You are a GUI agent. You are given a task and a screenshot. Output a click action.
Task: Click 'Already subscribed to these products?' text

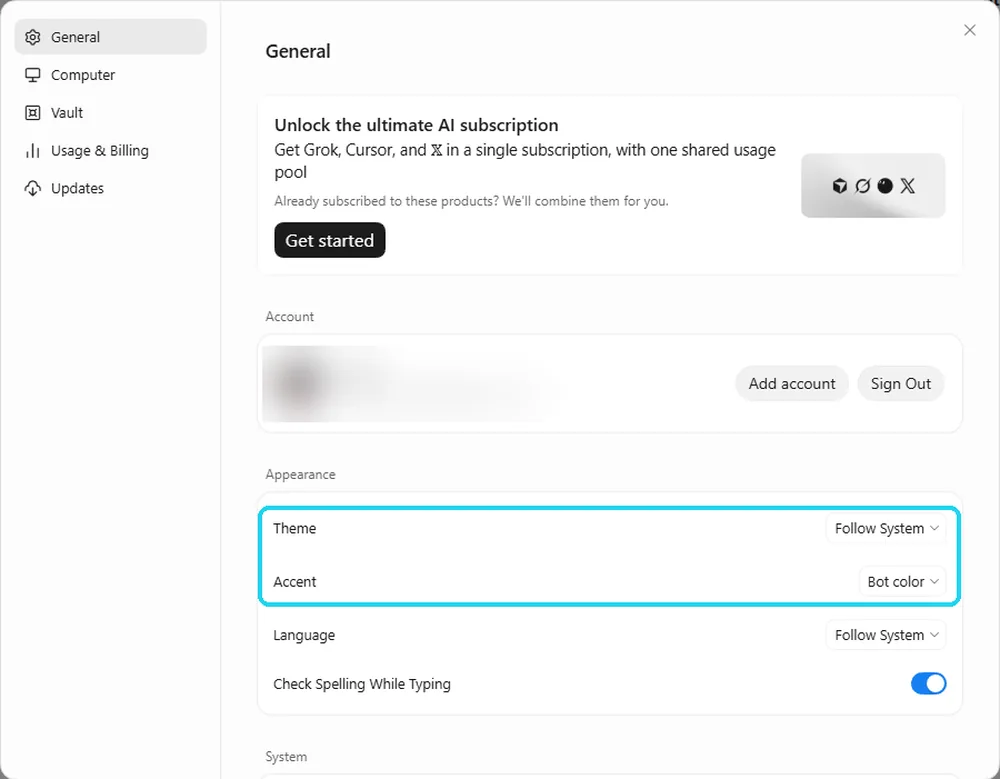pyautogui.click(x=386, y=201)
